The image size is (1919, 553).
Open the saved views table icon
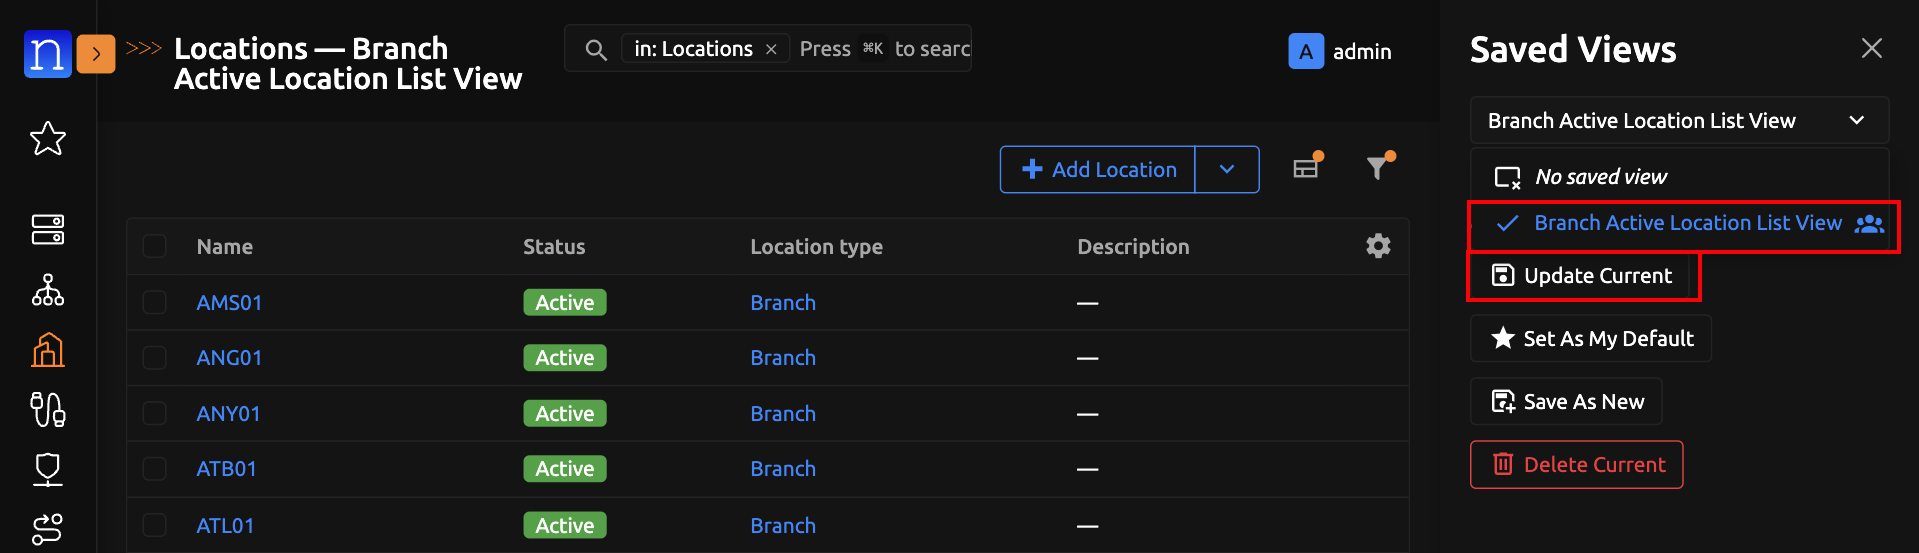[1306, 168]
